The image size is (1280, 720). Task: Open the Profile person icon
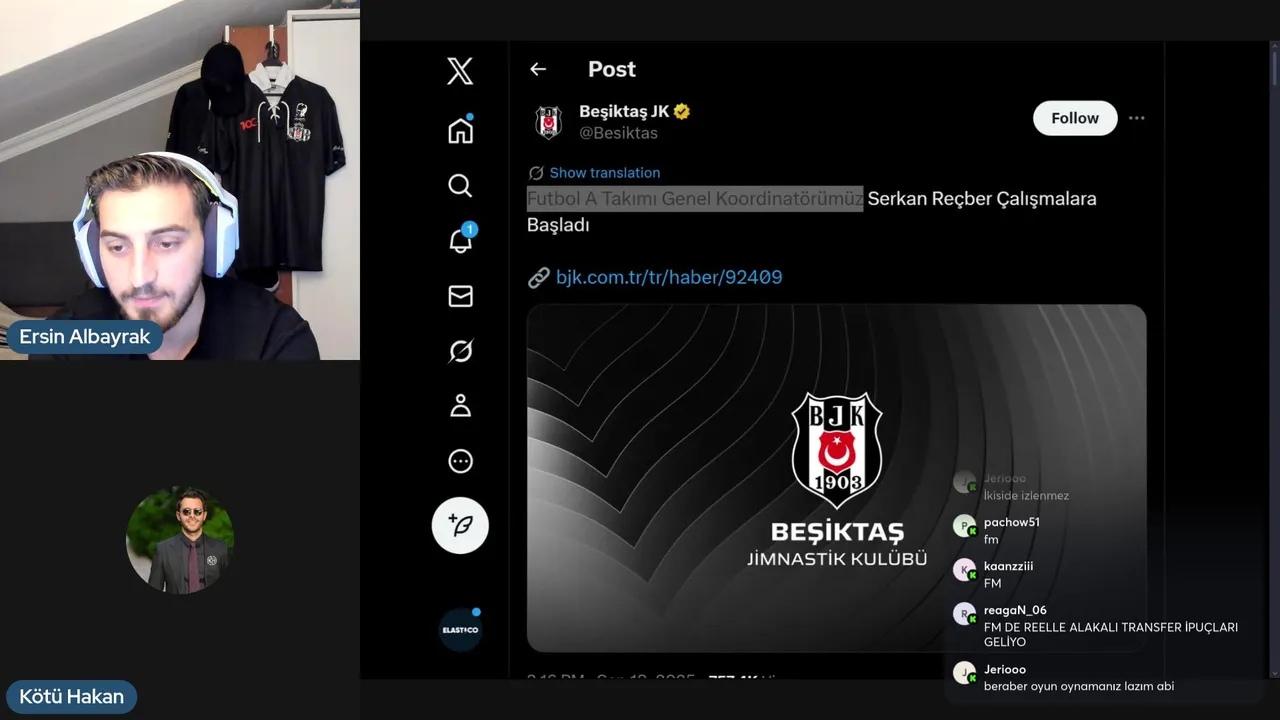[x=460, y=406]
